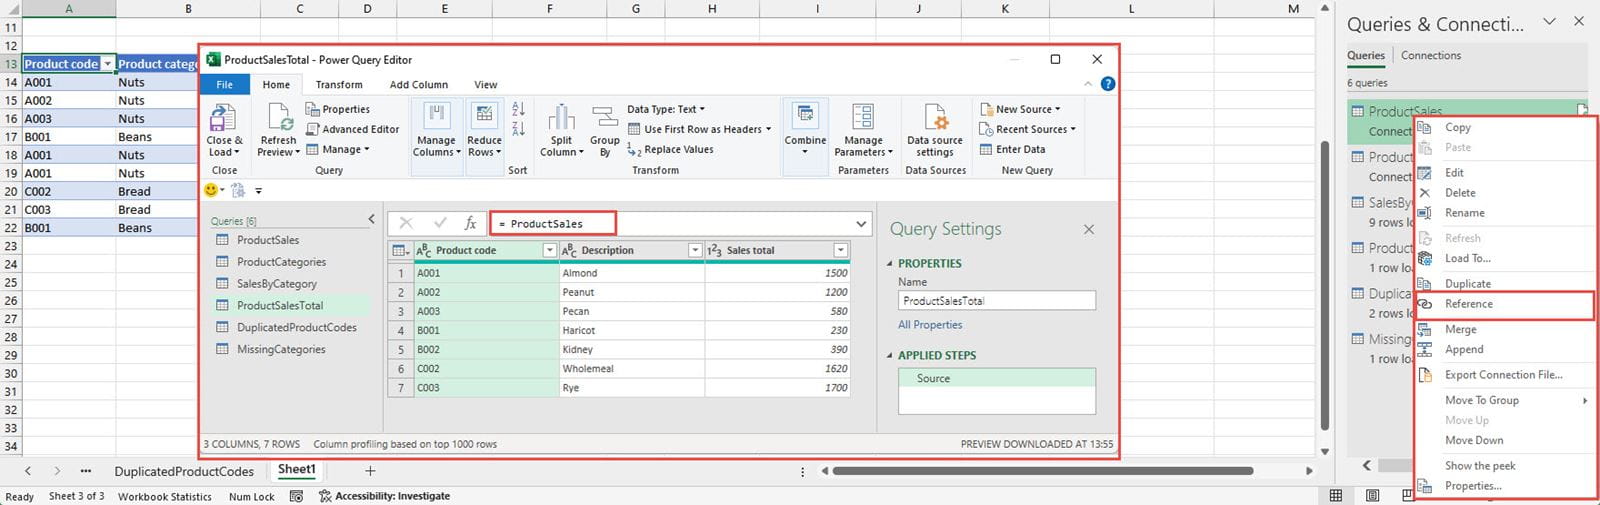Click the All Properties link
The height and width of the screenshot is (505, 1600).
click(x=930, y=325)
